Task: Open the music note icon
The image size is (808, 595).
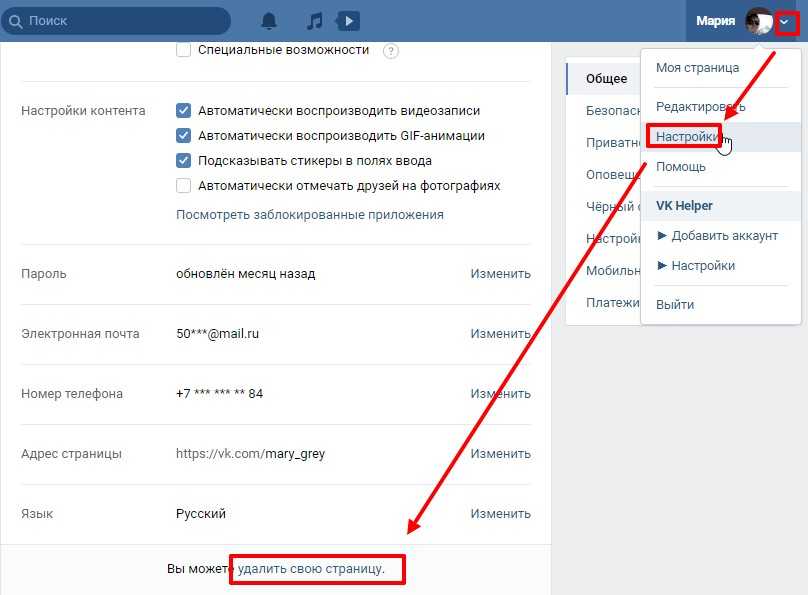Action: [314, 21]
